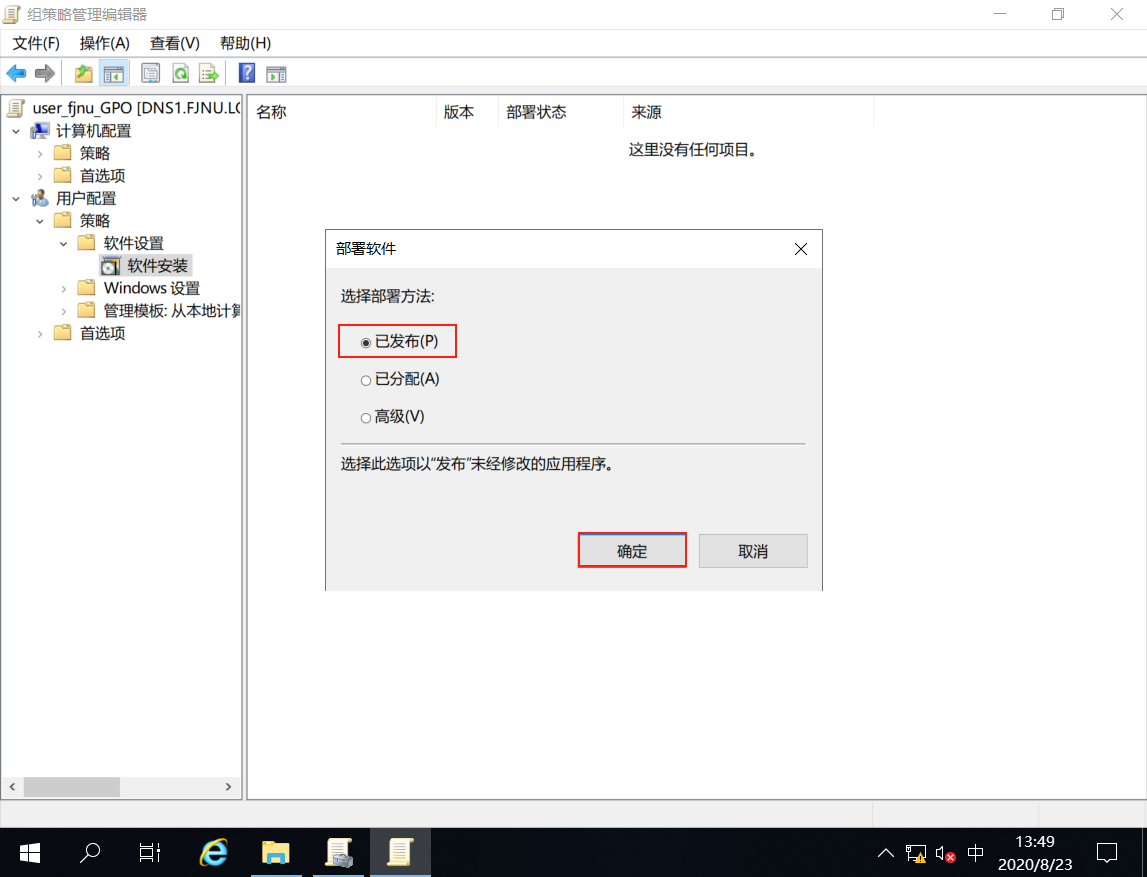Toggle the Action pane toolbar icon

click(277, 73)
